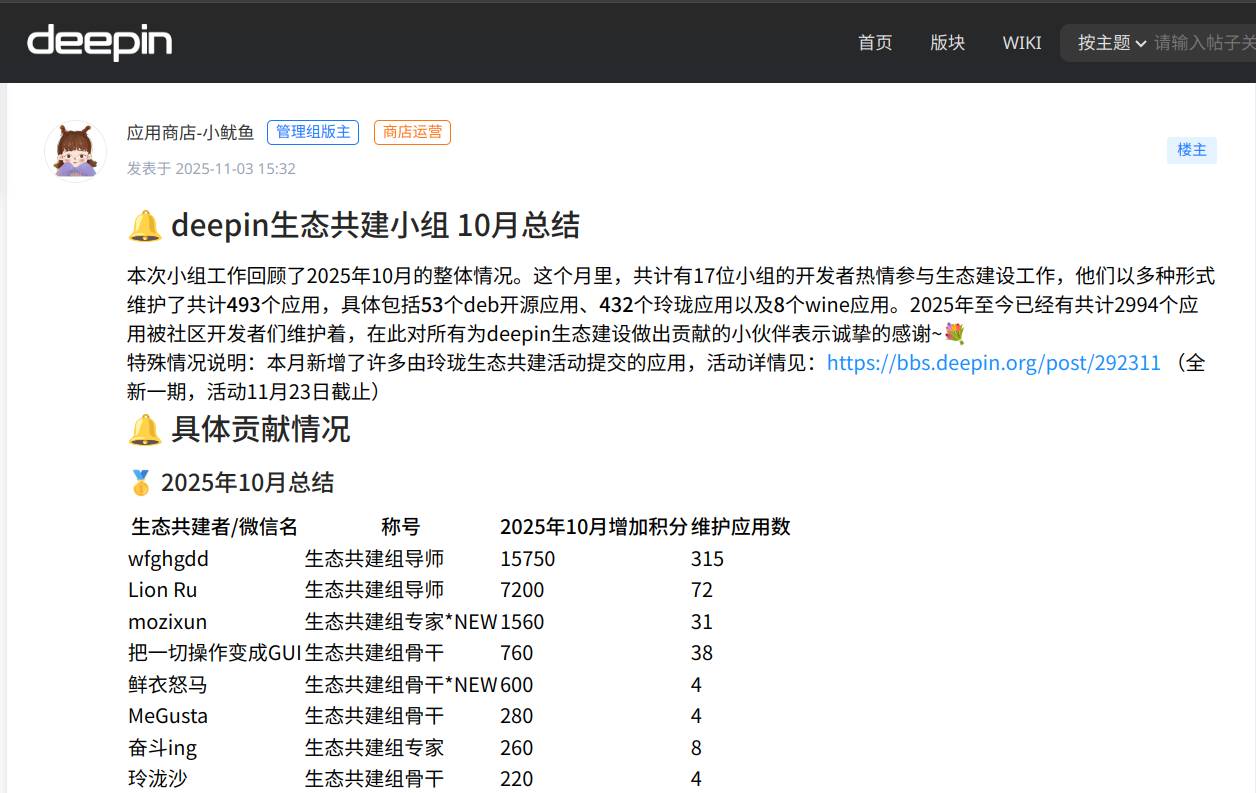Select the name Lion Ru in the table
This screenshot has width=1256, height=793.
[163, 590]
